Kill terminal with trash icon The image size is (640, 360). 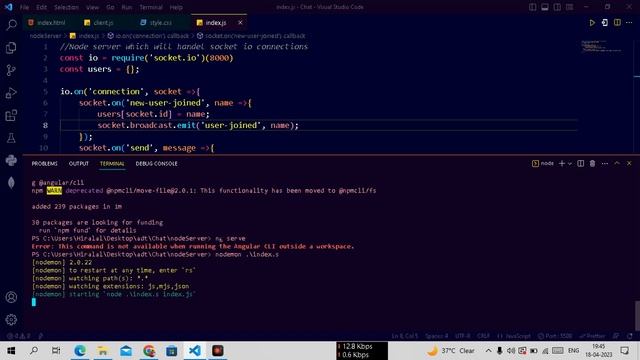tap(592, 163)
